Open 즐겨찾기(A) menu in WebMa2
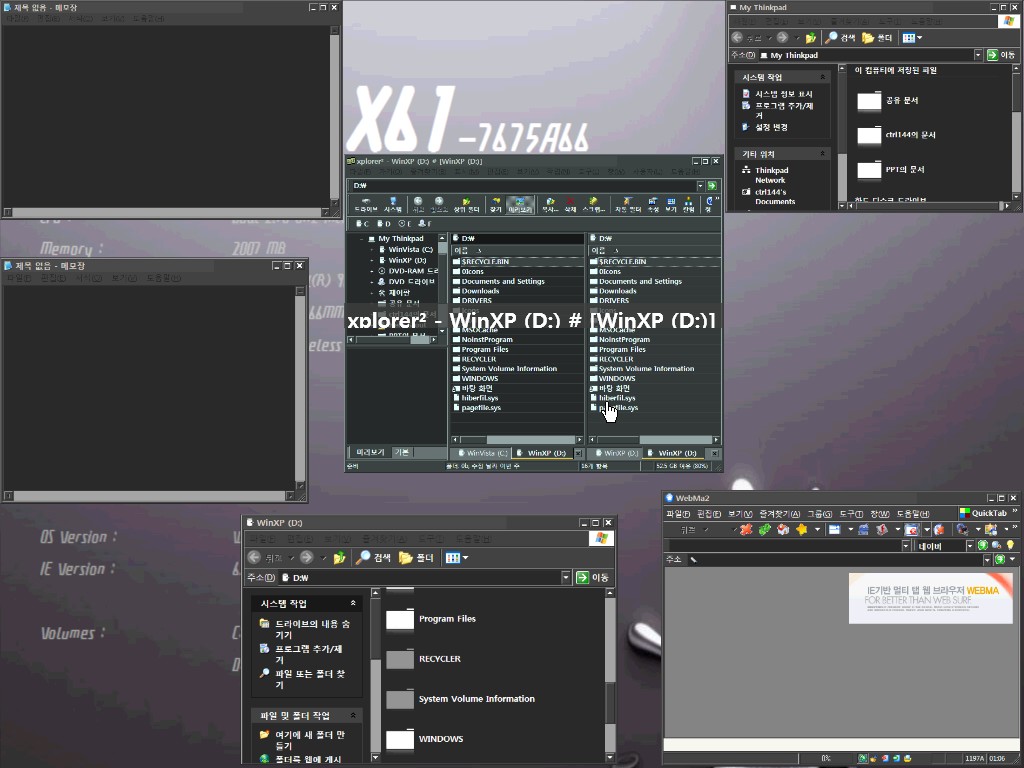 click(x=780, y=514)
